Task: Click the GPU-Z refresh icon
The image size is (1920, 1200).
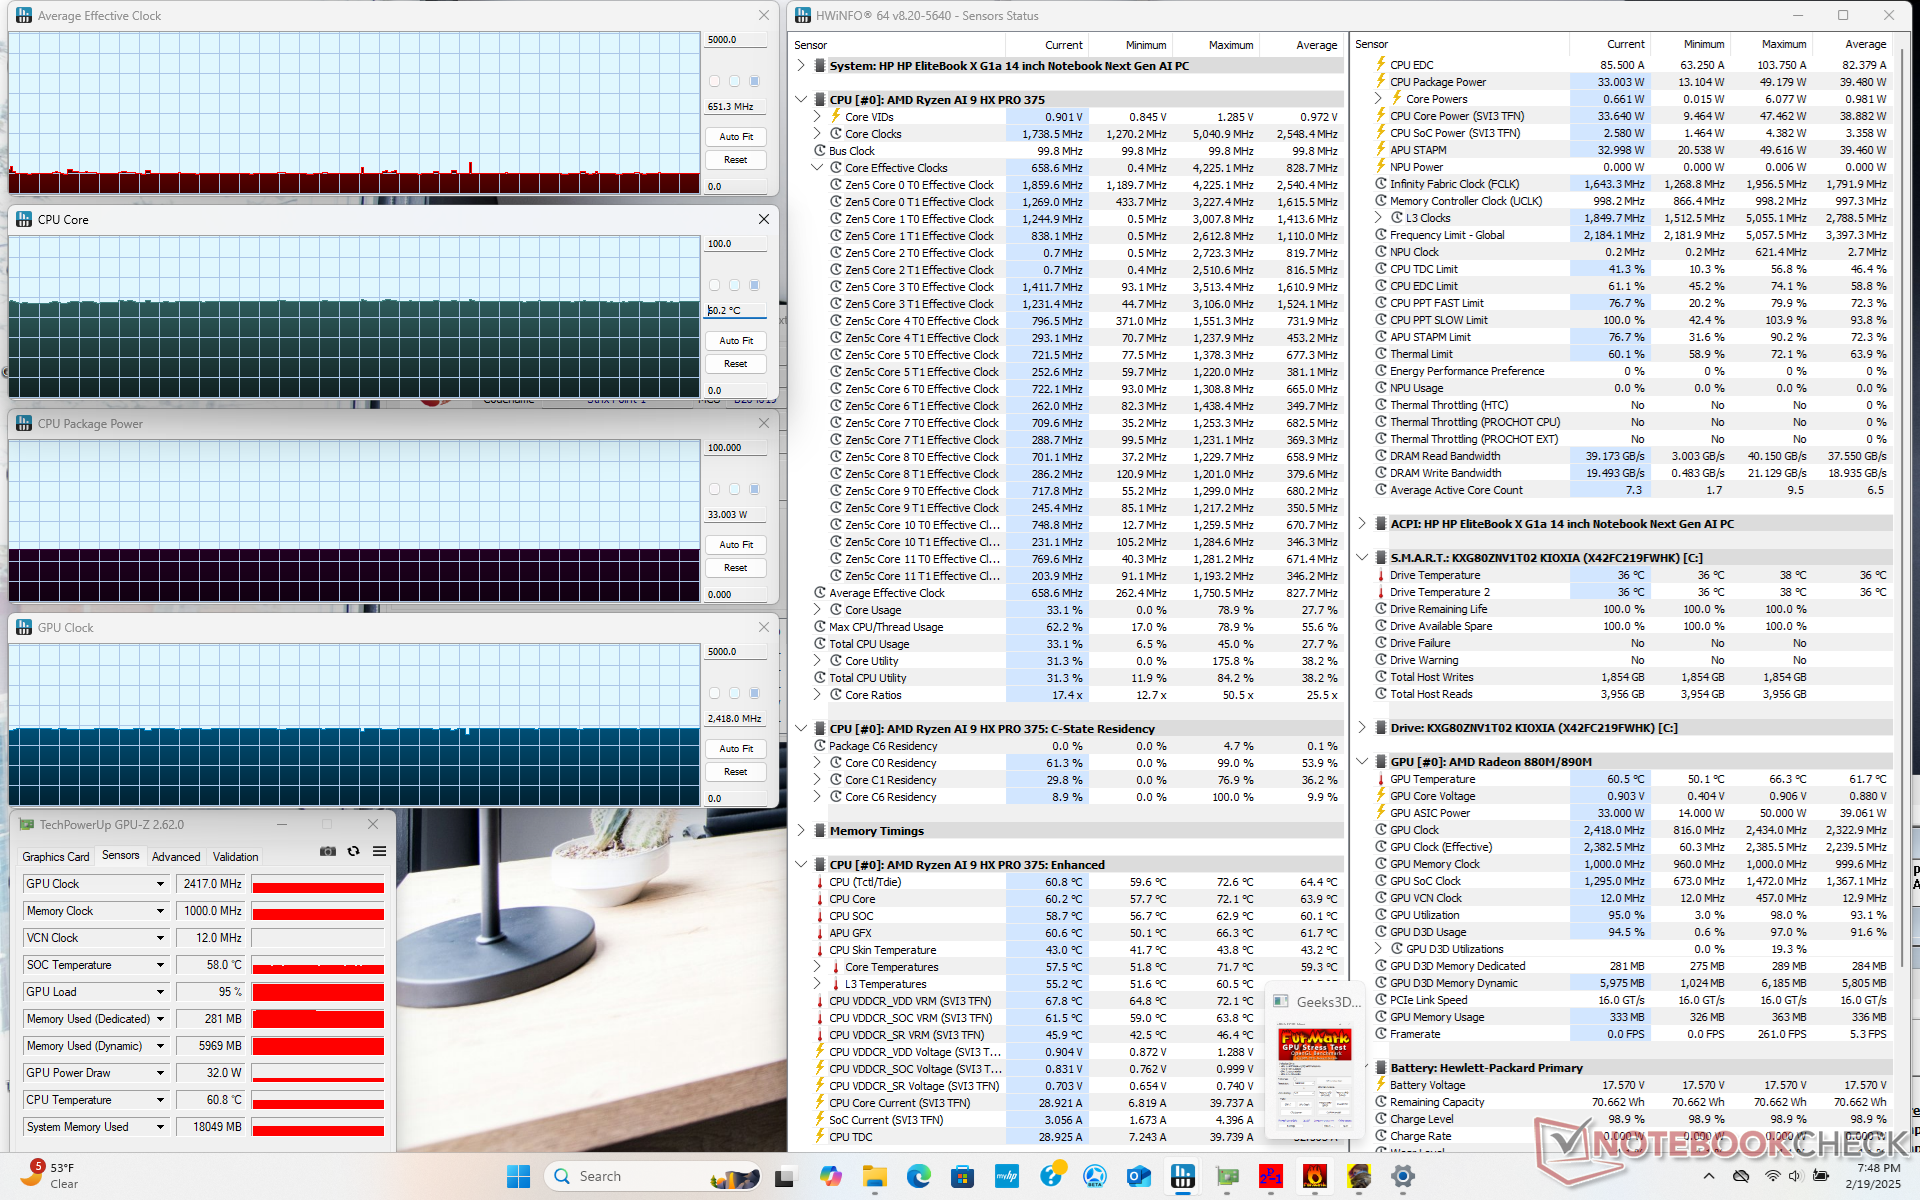Action: coord(353,851)
